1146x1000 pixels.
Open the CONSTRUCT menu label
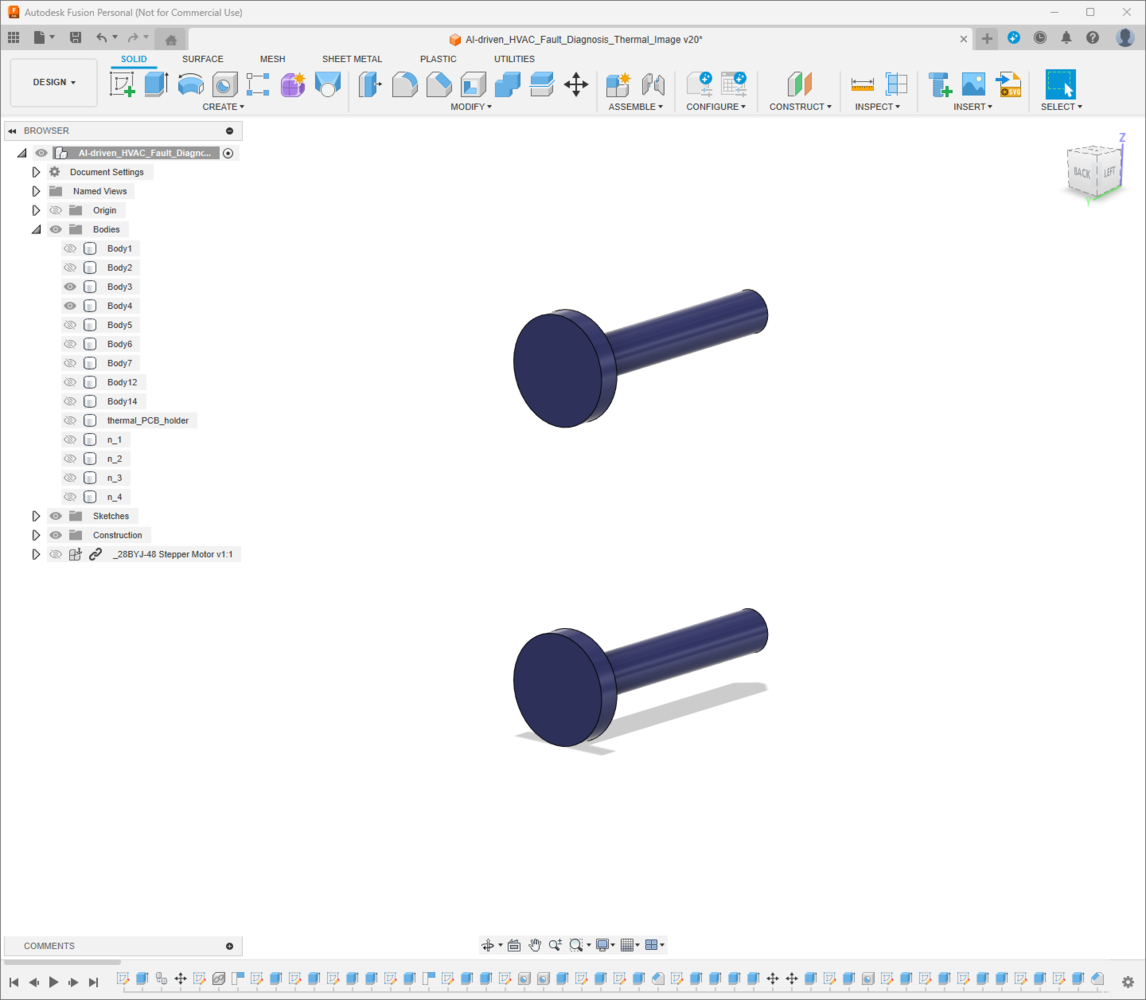coord(800,107)
